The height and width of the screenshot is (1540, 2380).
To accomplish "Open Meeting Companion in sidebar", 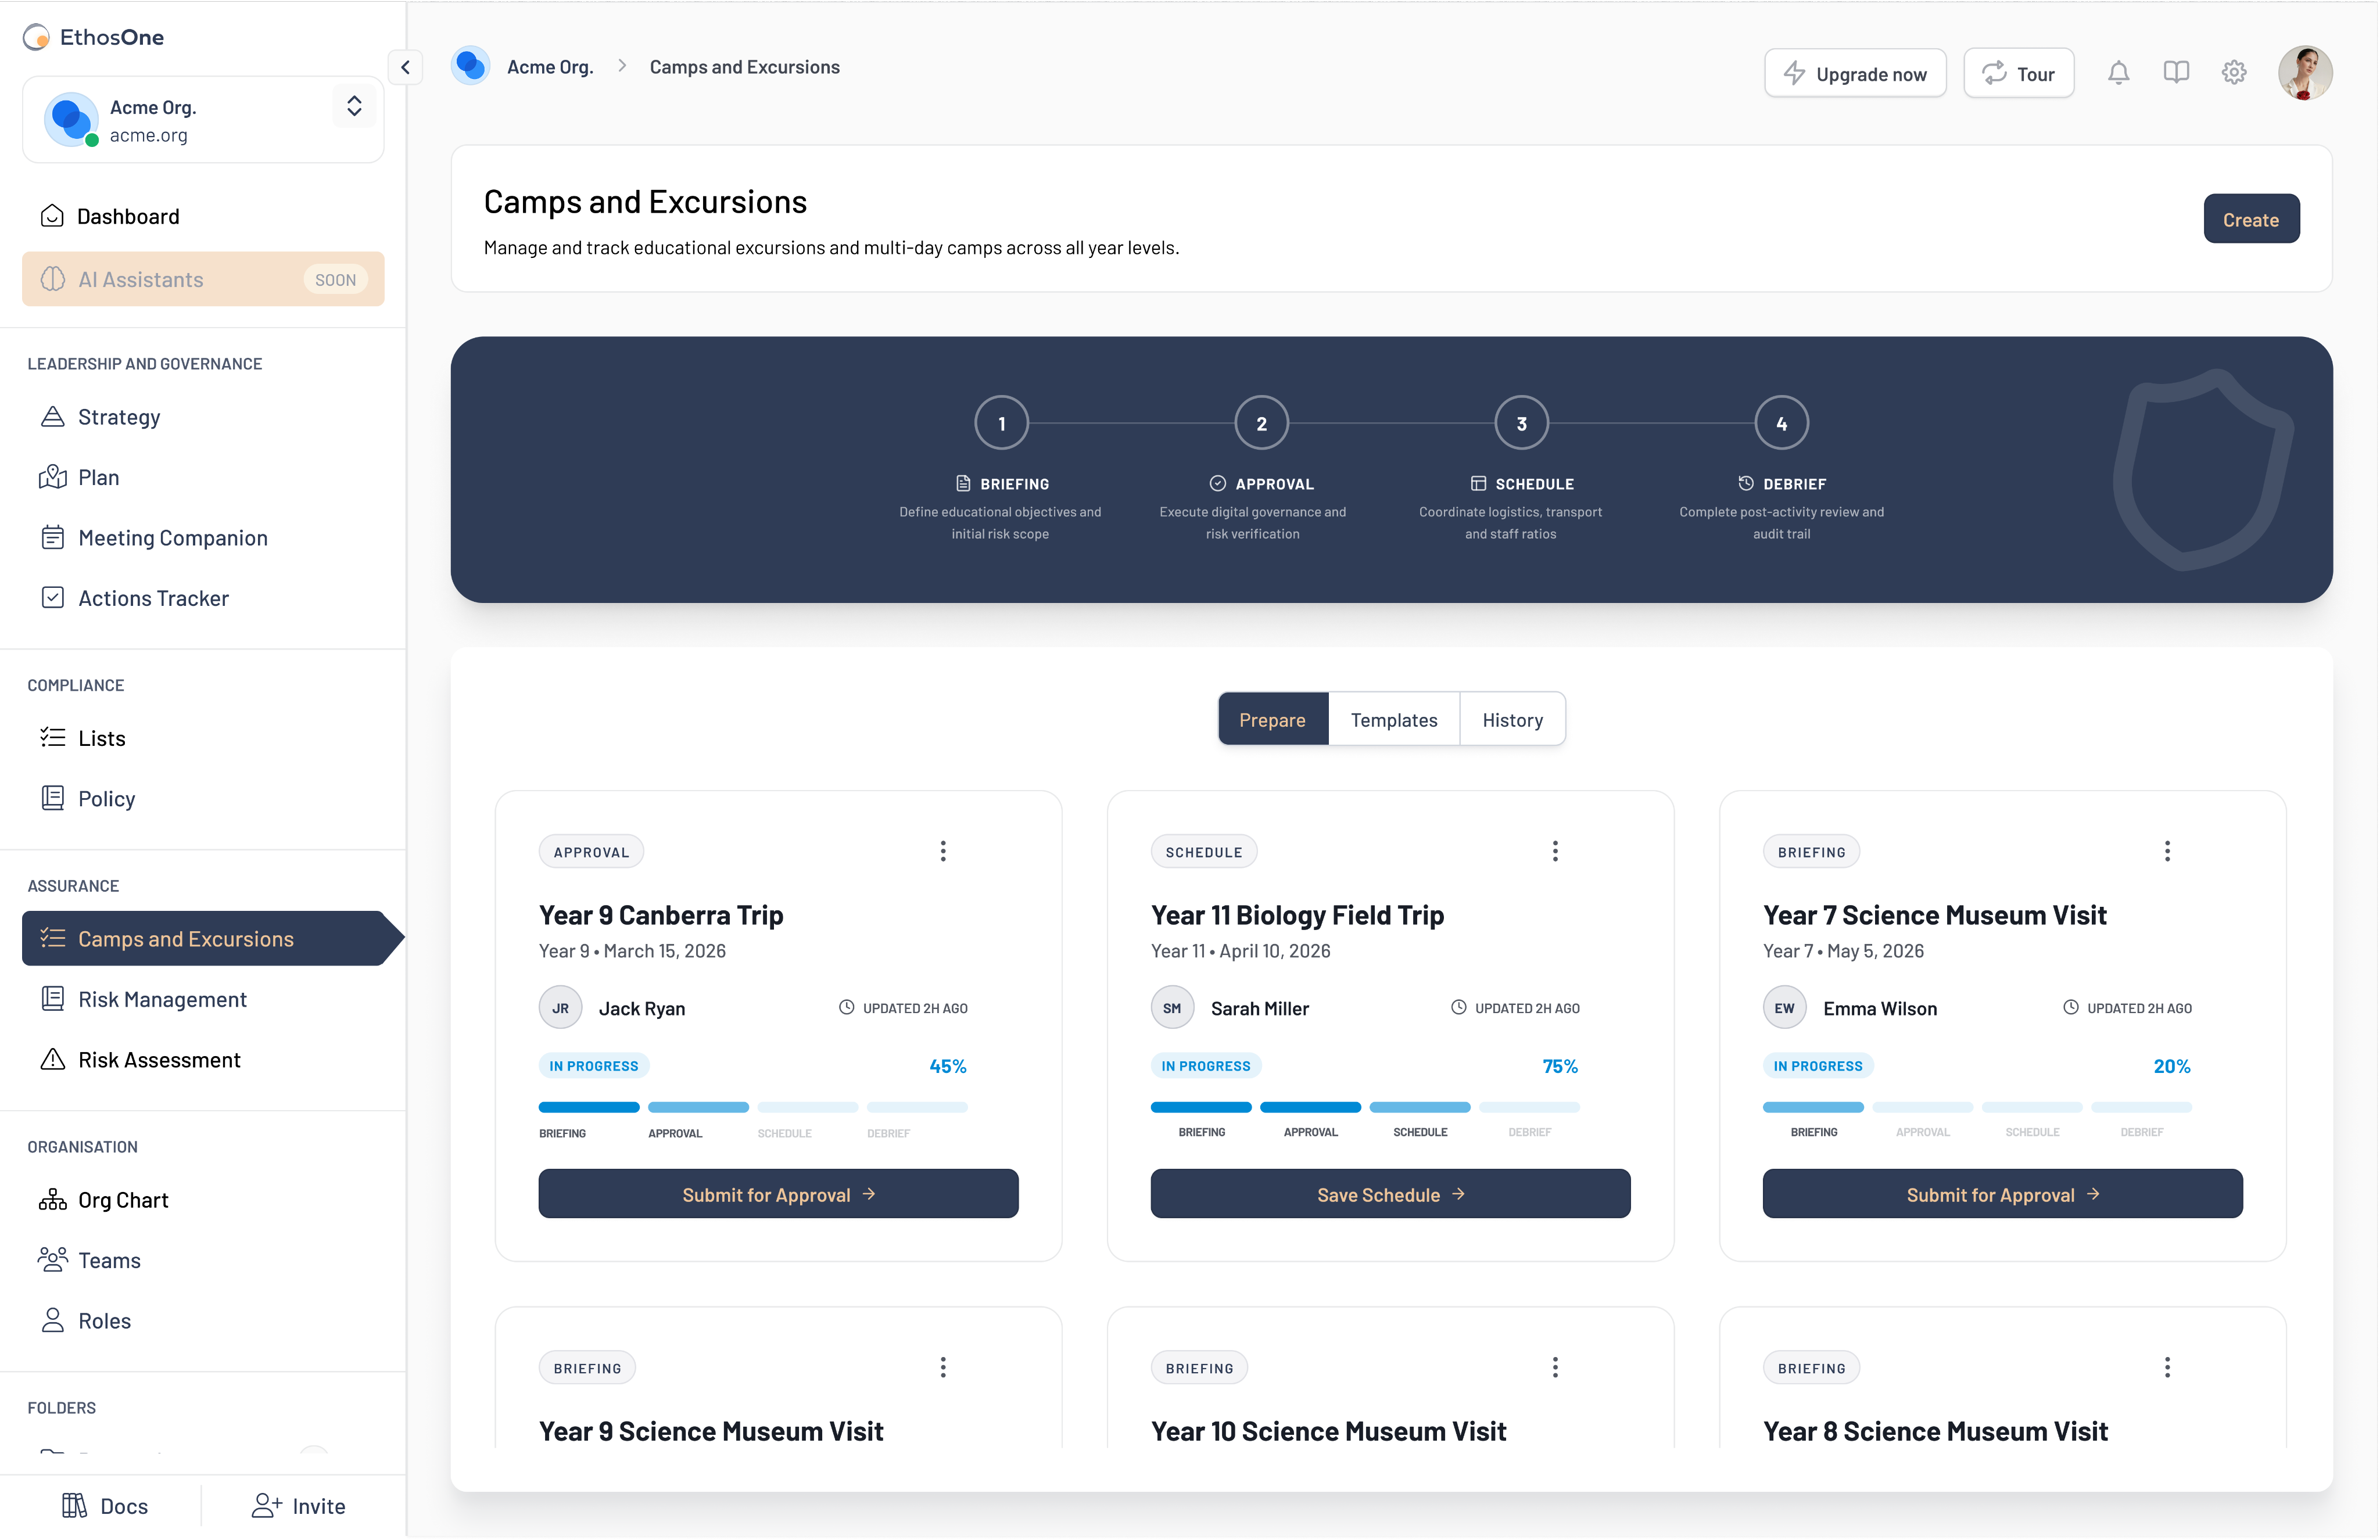I will [x=172, y=538].
